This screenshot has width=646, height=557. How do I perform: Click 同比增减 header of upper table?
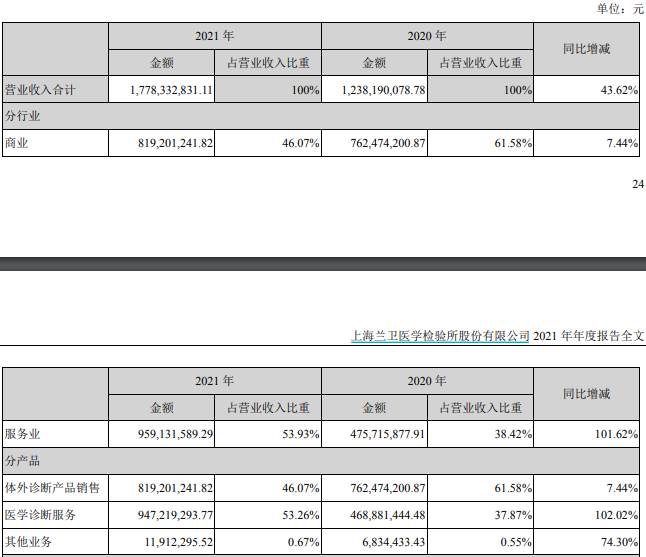point(586,49)
